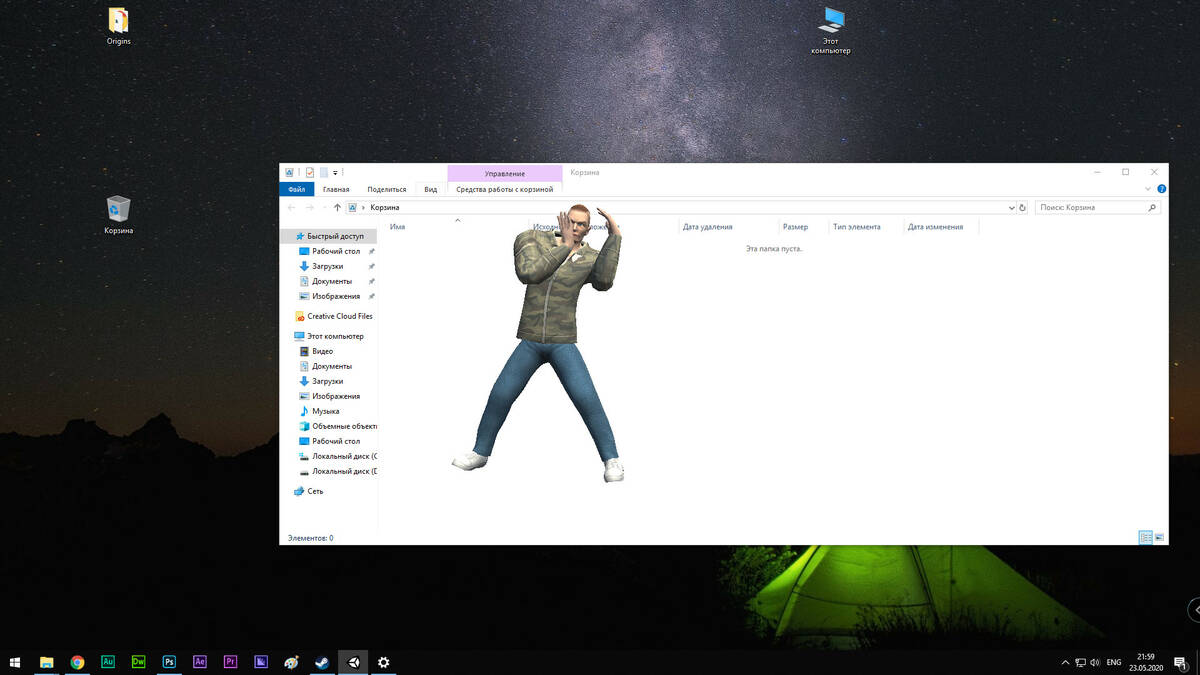Open the Windows Start menu
This screenshot has height=675, width=1200.
[15, 662]
